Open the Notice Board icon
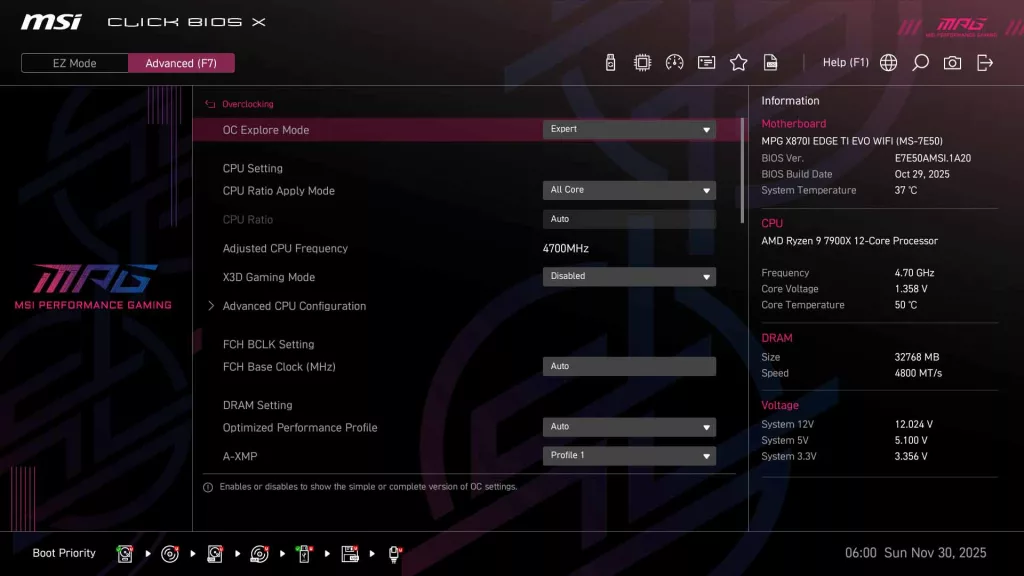Image resolution: width=1024 pixels, height=576 pixels. point(706,62)
